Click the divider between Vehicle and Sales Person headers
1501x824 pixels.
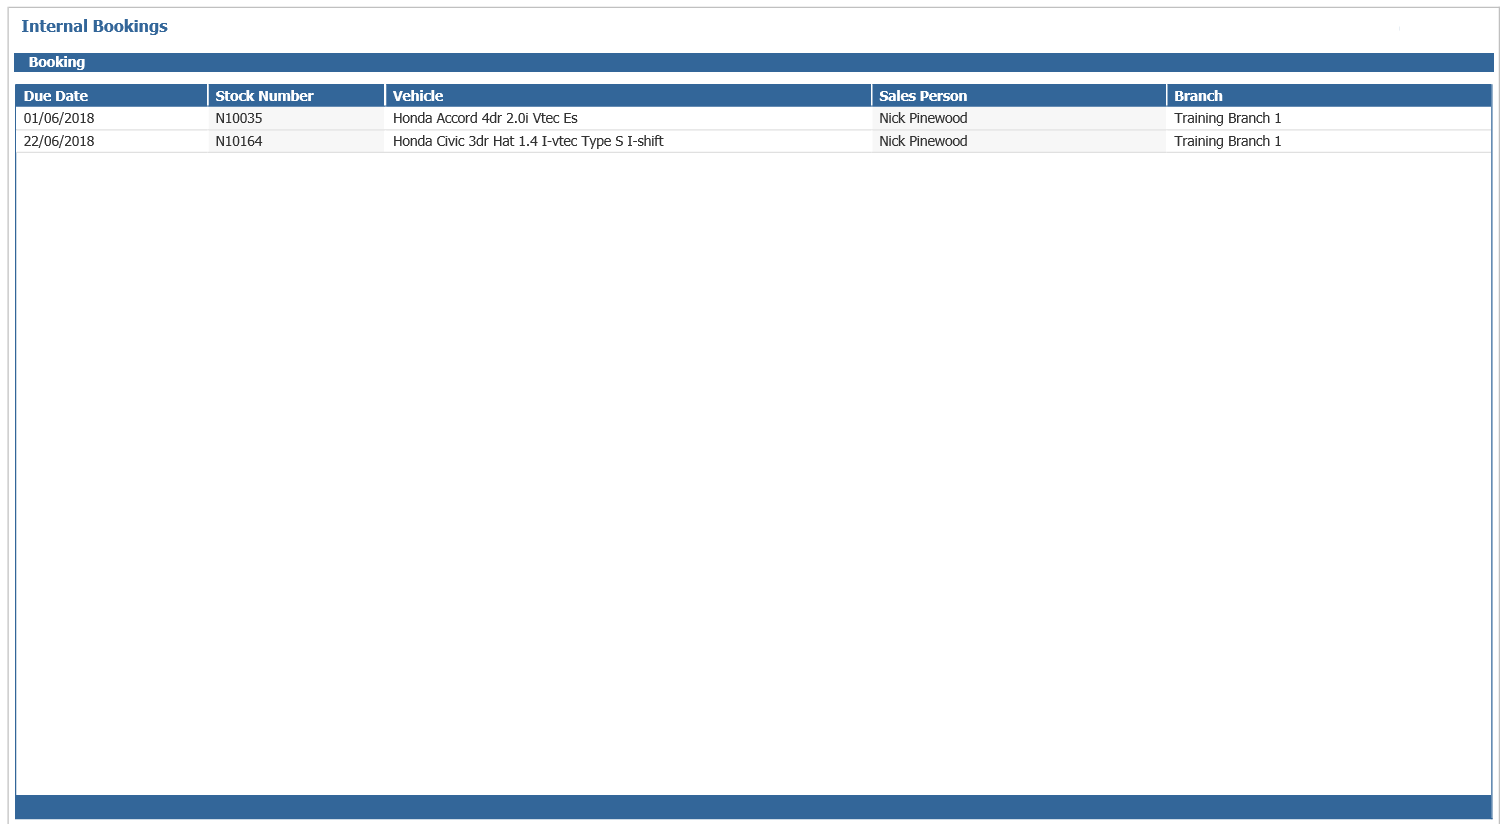tap(872, 96)
